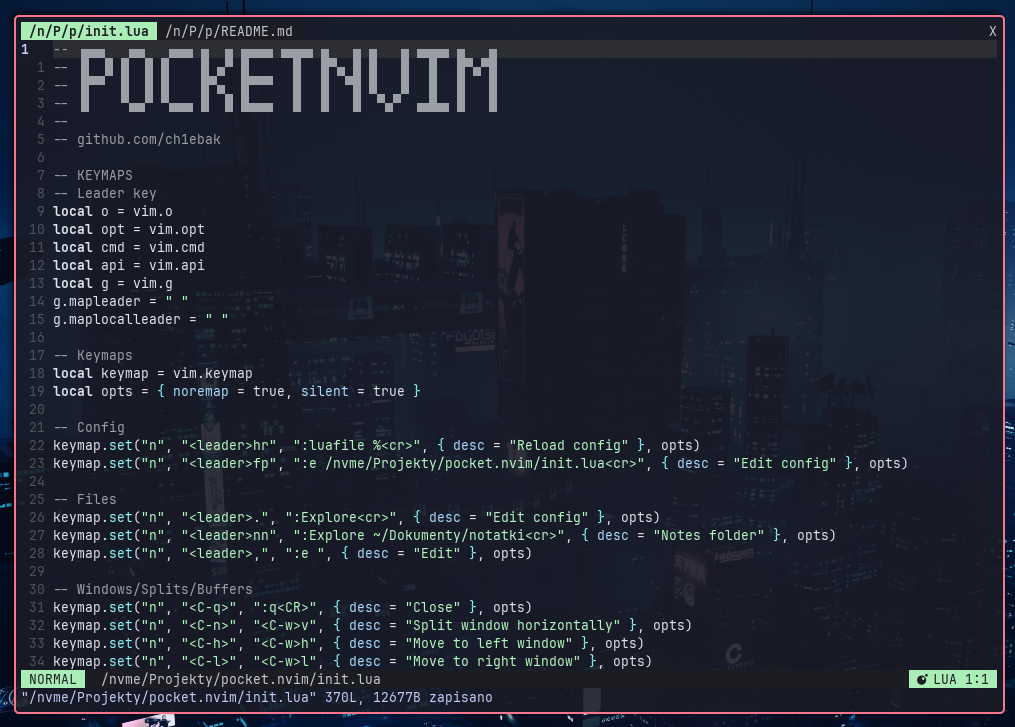Click the "Close" description string
The width and height of the screenshot is (1015, 727).
tap(433, 607)
